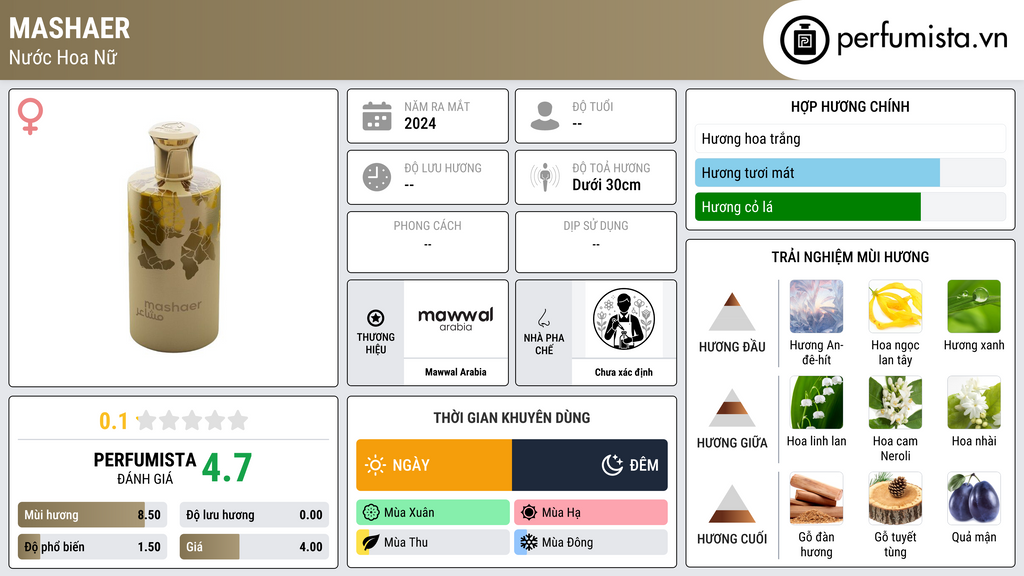Click the Dưới 30cm projection value
This screenshot has height=576, width=1024.
607,185
